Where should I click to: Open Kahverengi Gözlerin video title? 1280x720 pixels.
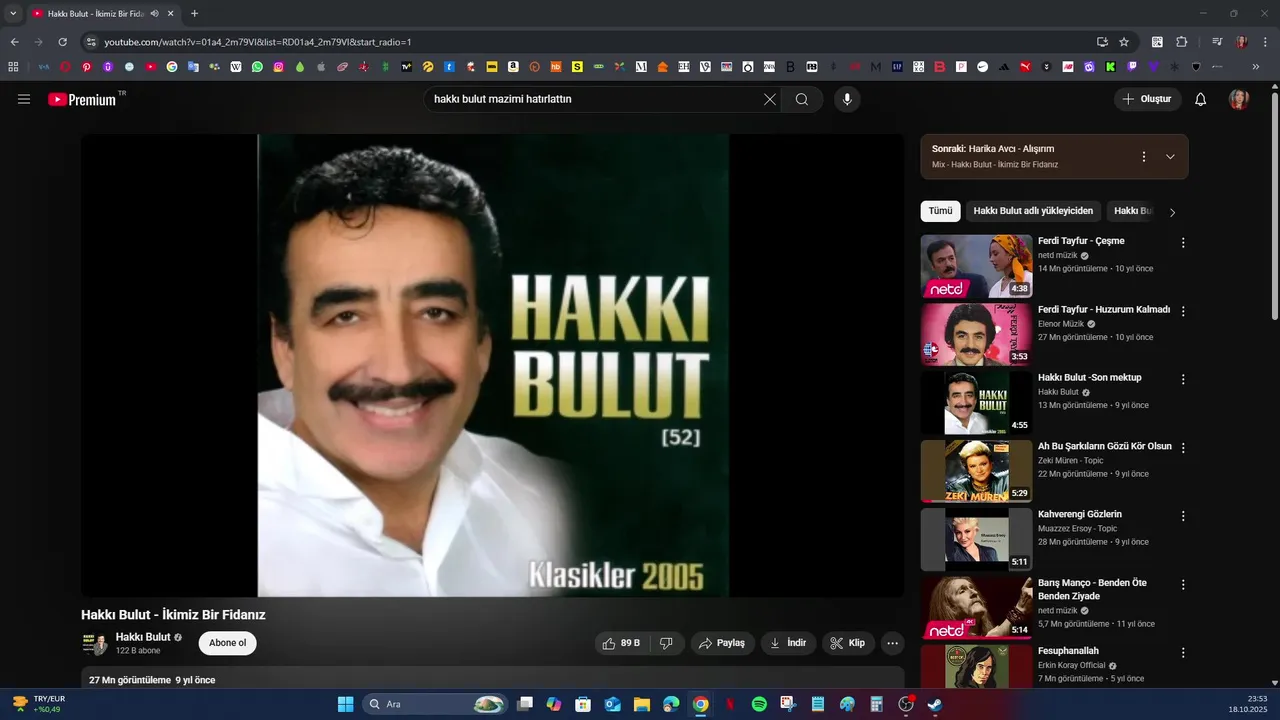[x=1080, y=514]
